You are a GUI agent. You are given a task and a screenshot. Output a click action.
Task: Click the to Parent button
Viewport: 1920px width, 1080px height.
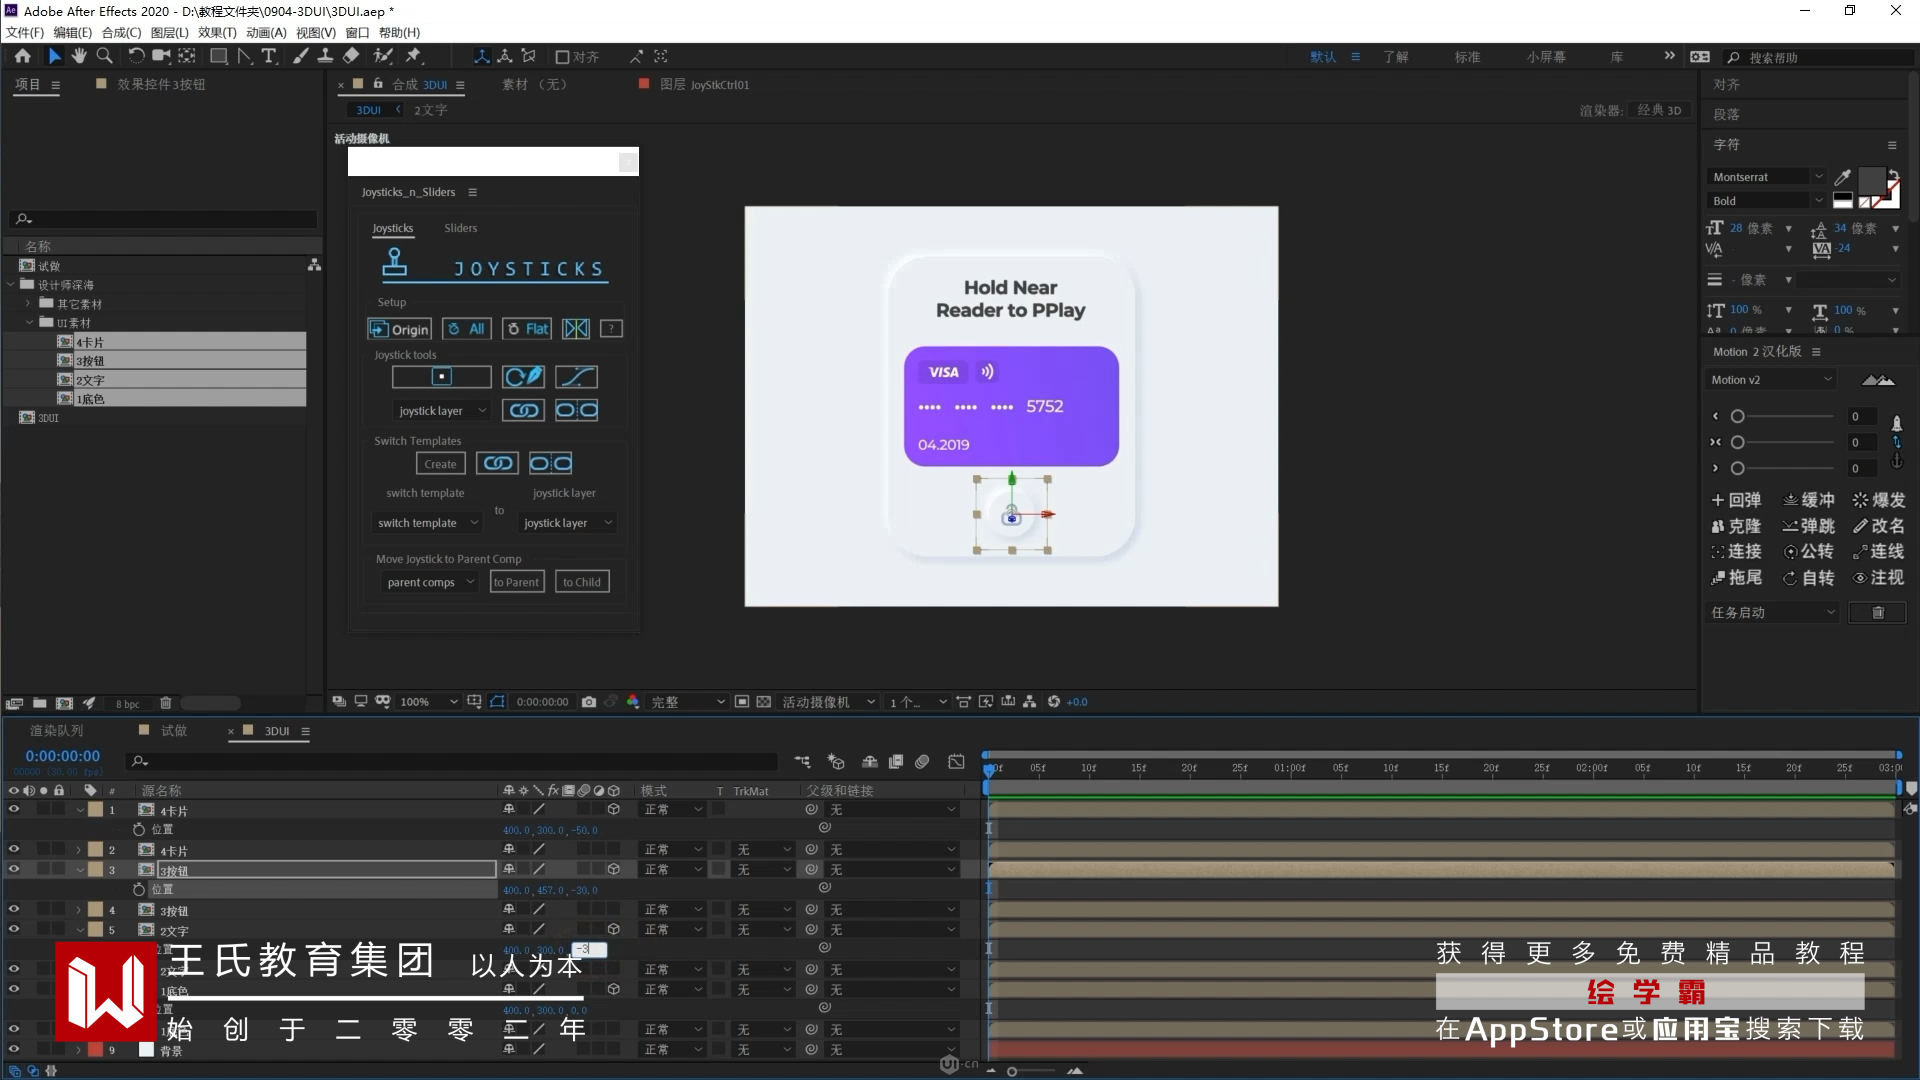(x=516, y=582)
